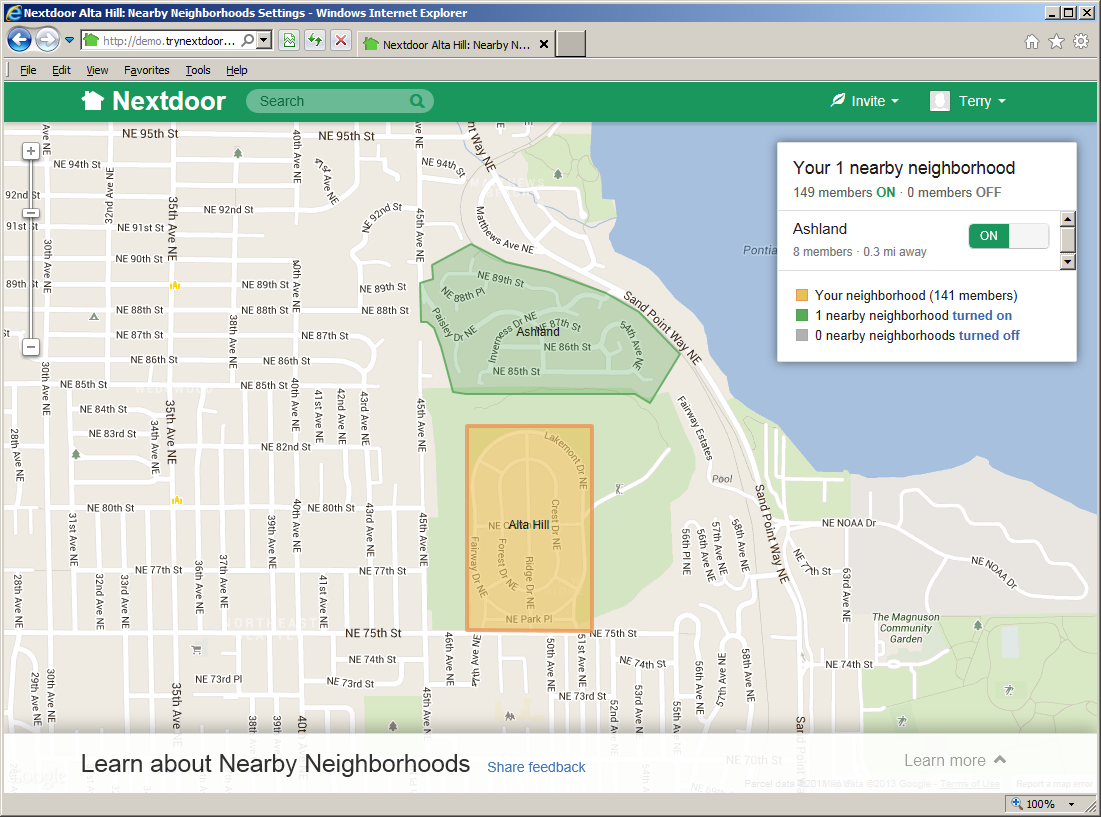Click the Nextdoor house logo icon
Screen dimensions: 1101x817
click(91, 100)
